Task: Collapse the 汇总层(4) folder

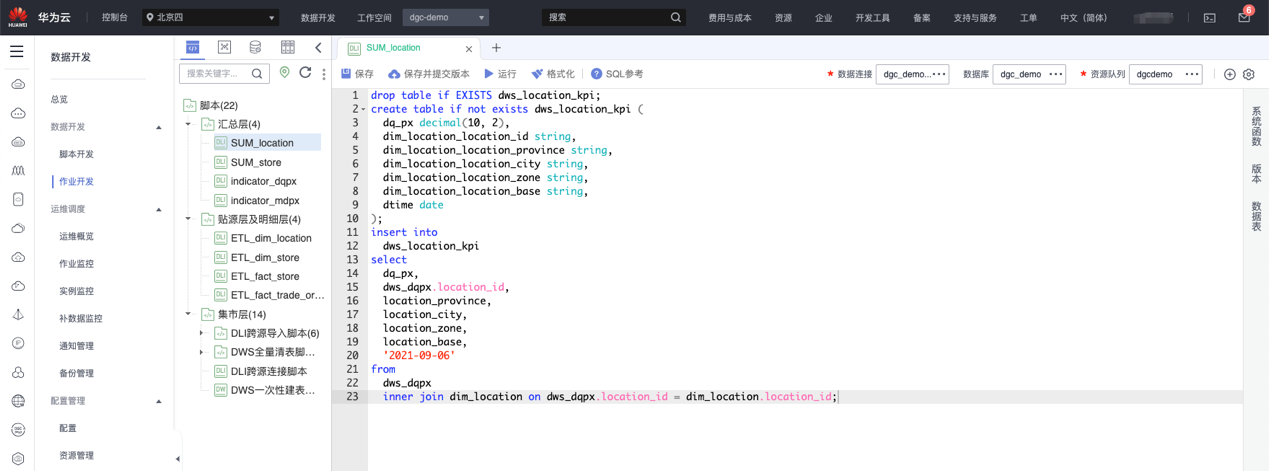Action: (x=188, y=124)
